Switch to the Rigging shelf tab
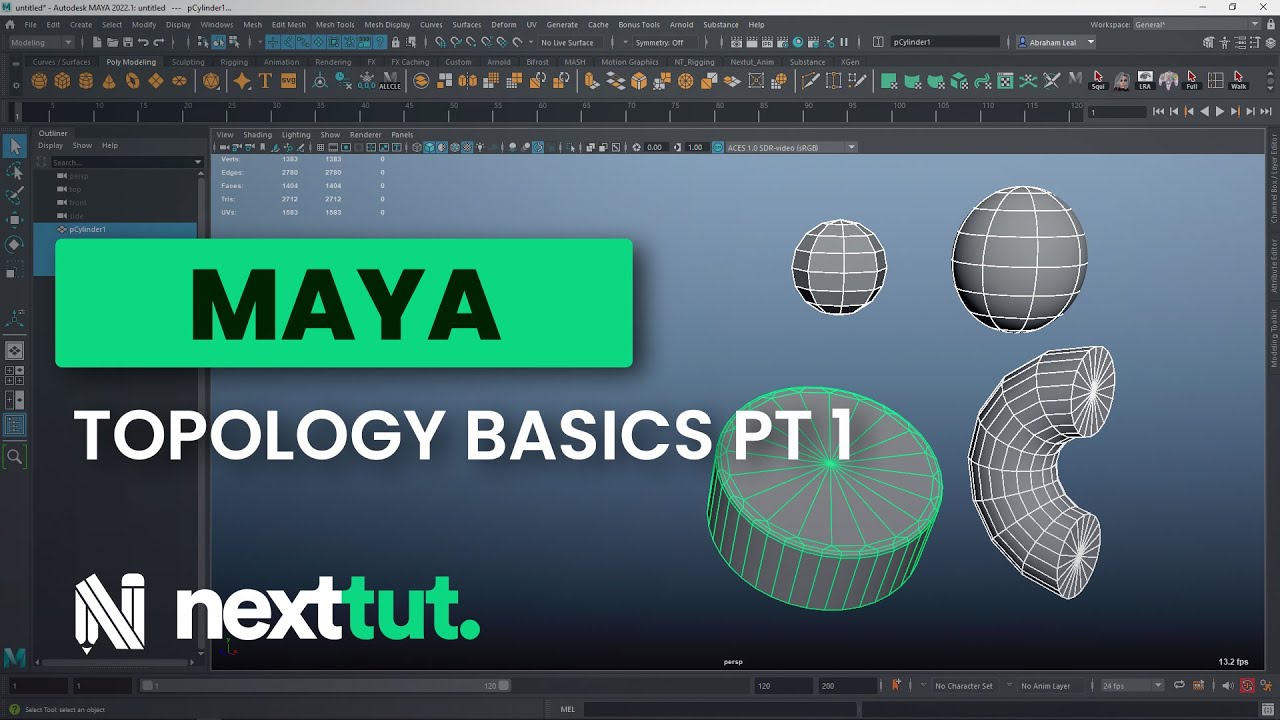Image resolution: width=1280 pixels, height=720 pixels. point(234,62)
